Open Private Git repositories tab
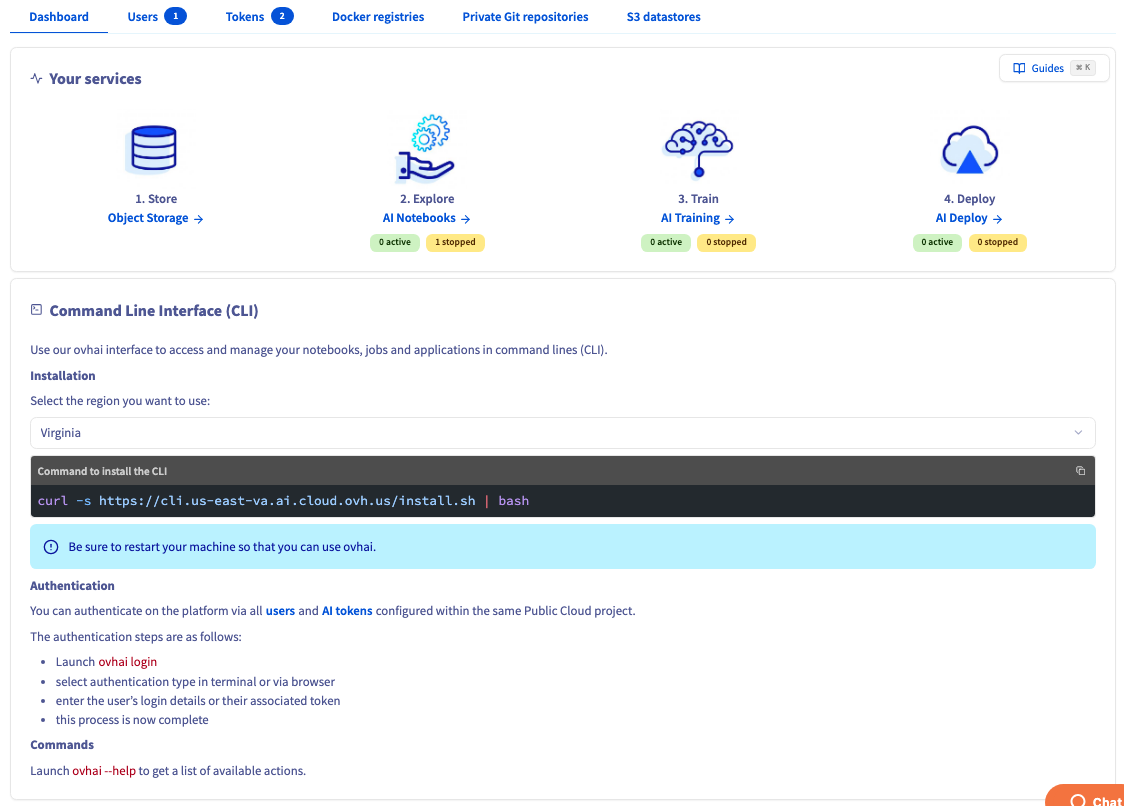1124x806 pixels. click(x=525, y=16)
